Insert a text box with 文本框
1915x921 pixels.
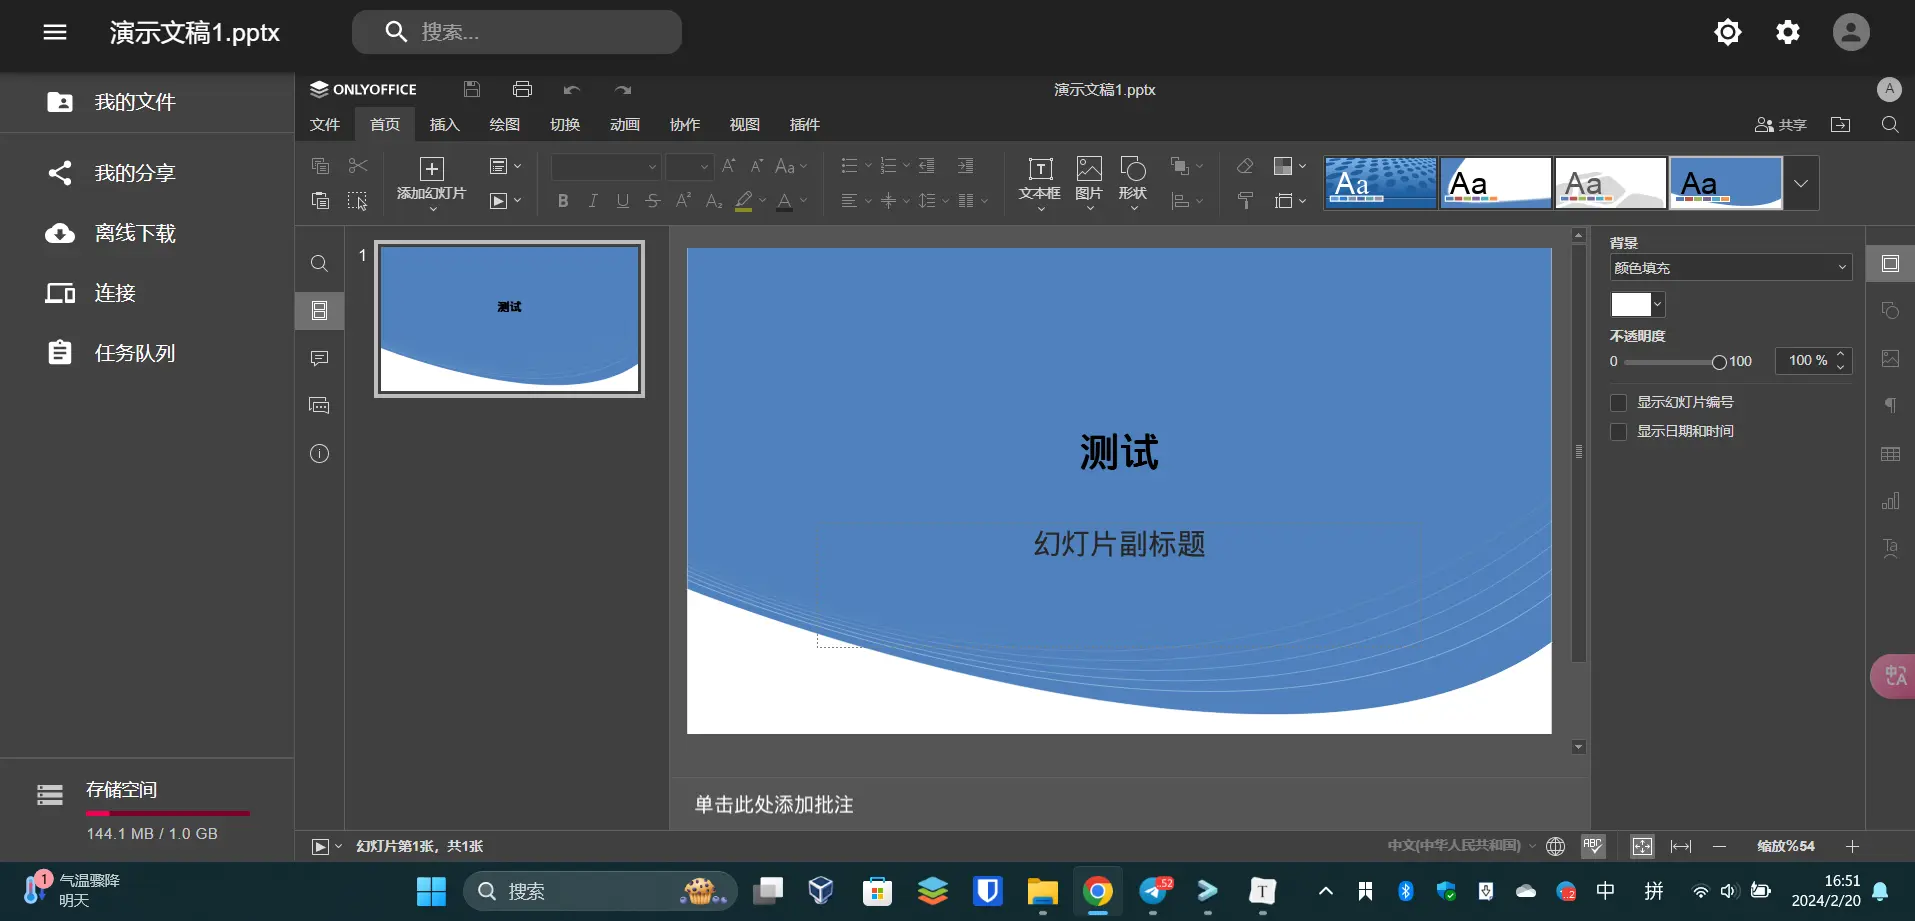point(1040,182)
